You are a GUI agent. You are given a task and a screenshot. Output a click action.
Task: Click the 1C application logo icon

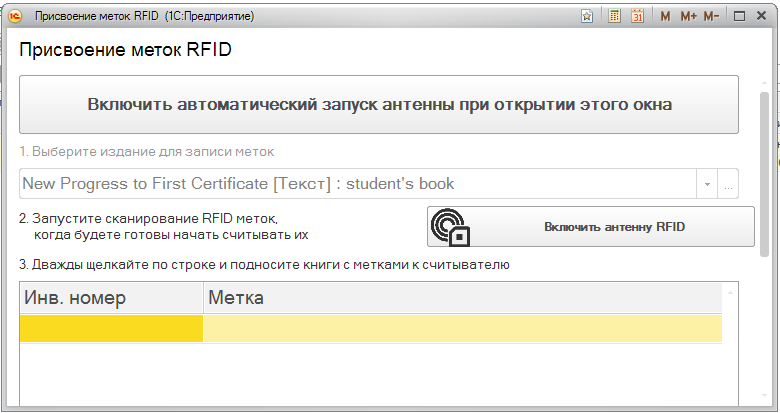tap(14, 17)
